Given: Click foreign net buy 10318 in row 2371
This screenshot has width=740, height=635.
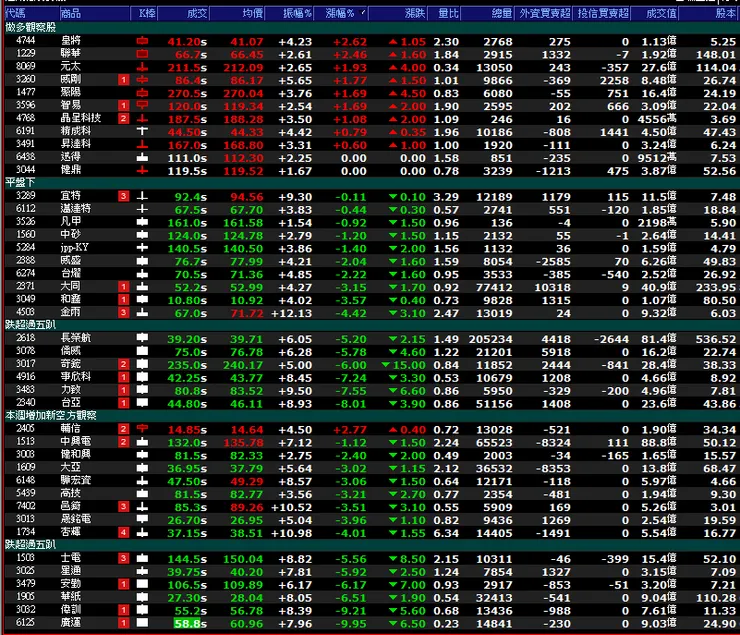Looking at the screenshot, I should 552,287.
